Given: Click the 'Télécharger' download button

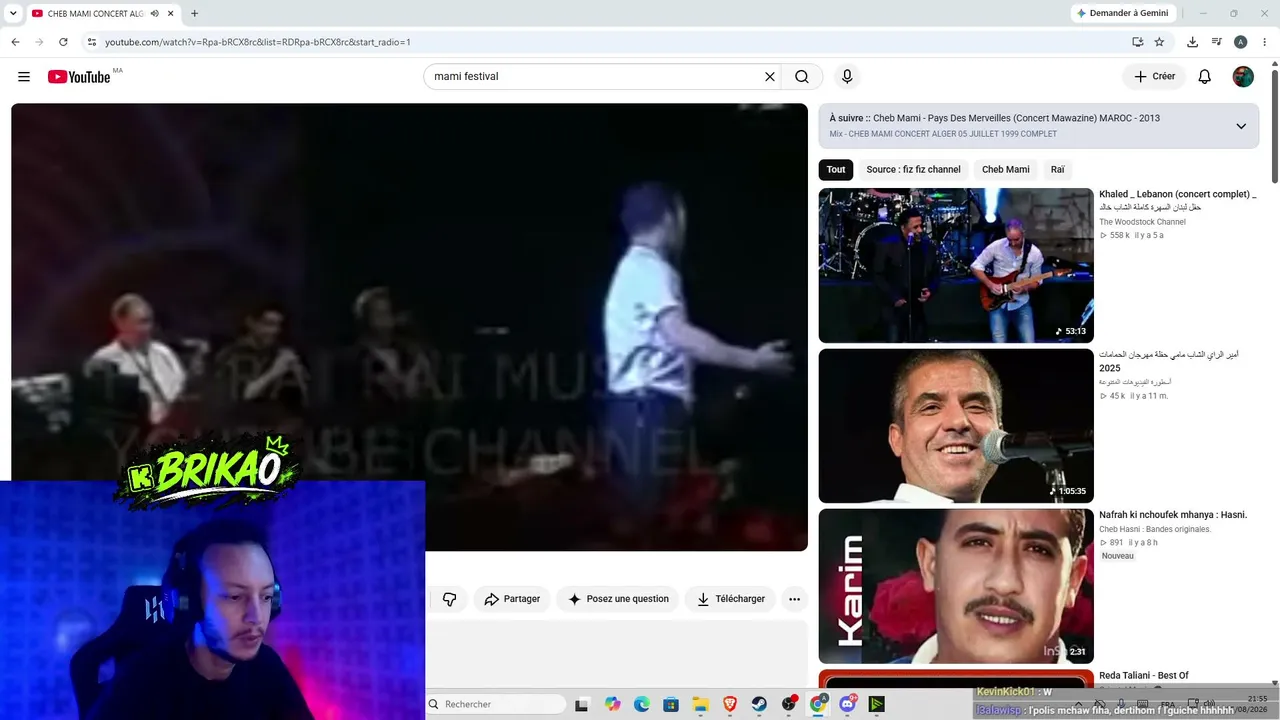Looking at the screenshot, I should 731,599.
